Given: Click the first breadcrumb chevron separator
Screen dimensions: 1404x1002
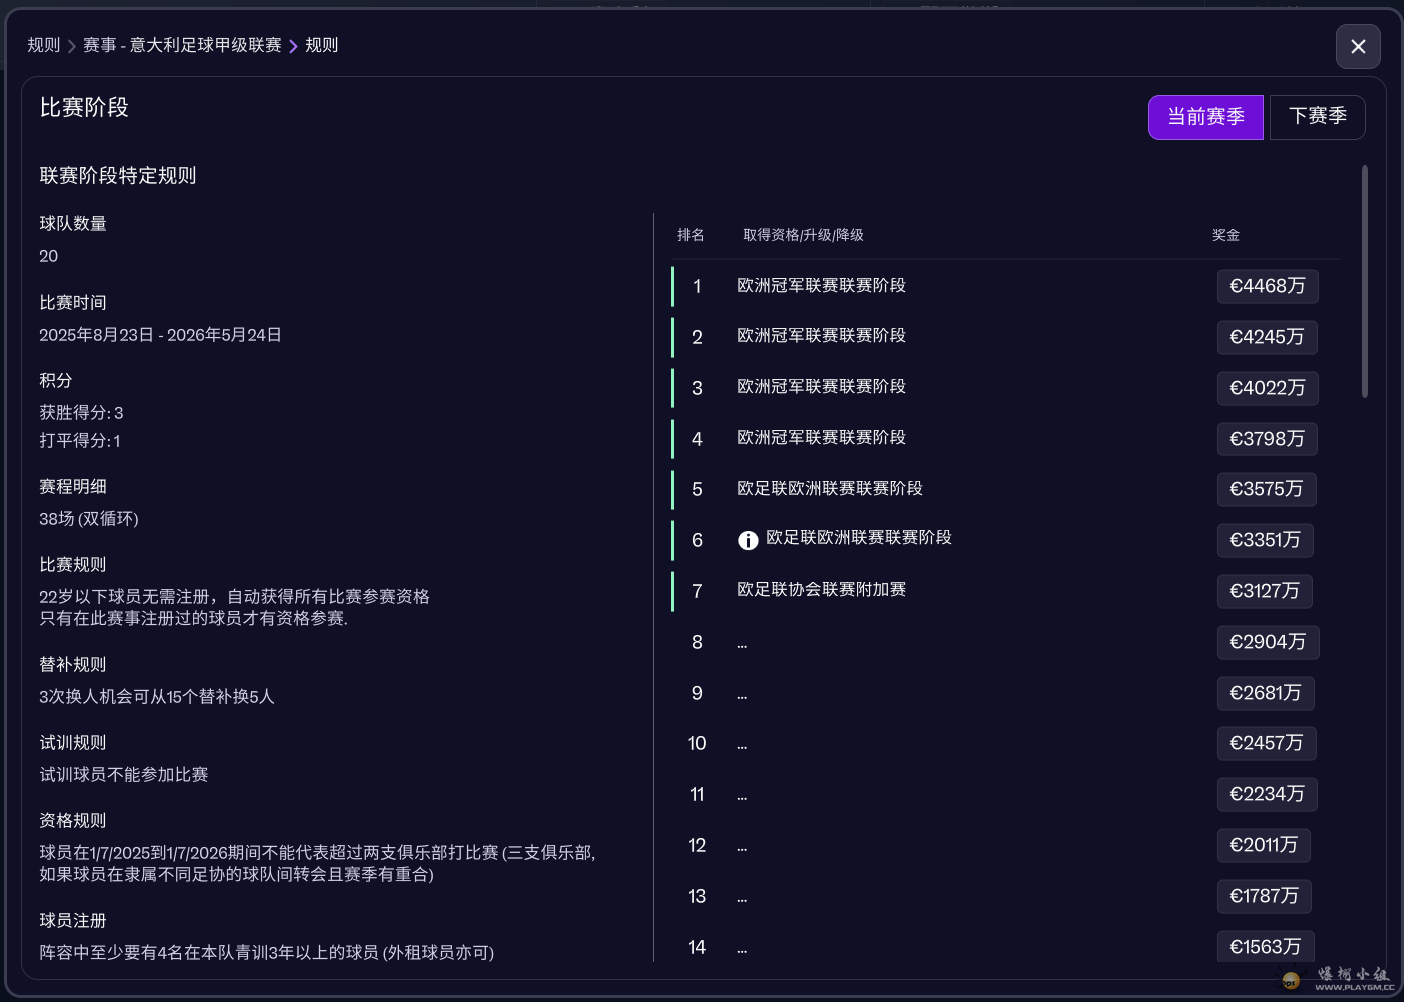Looking at the screenshot, I should coord(72,46).
